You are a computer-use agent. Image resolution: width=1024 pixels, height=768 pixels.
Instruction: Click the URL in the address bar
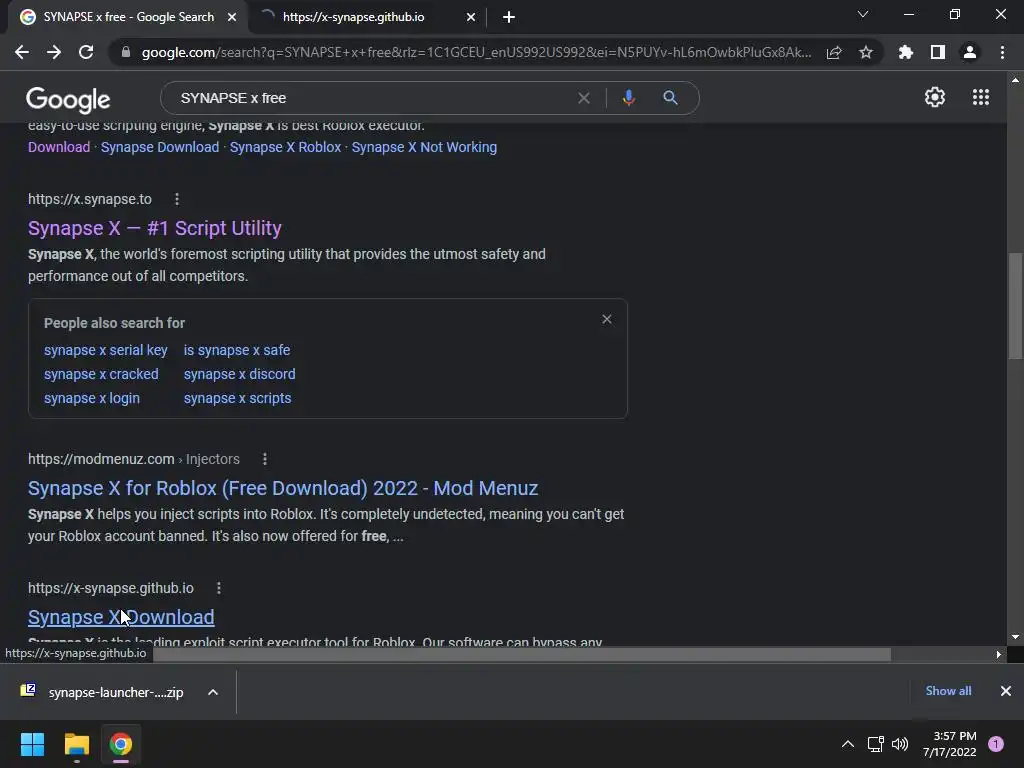476,52
